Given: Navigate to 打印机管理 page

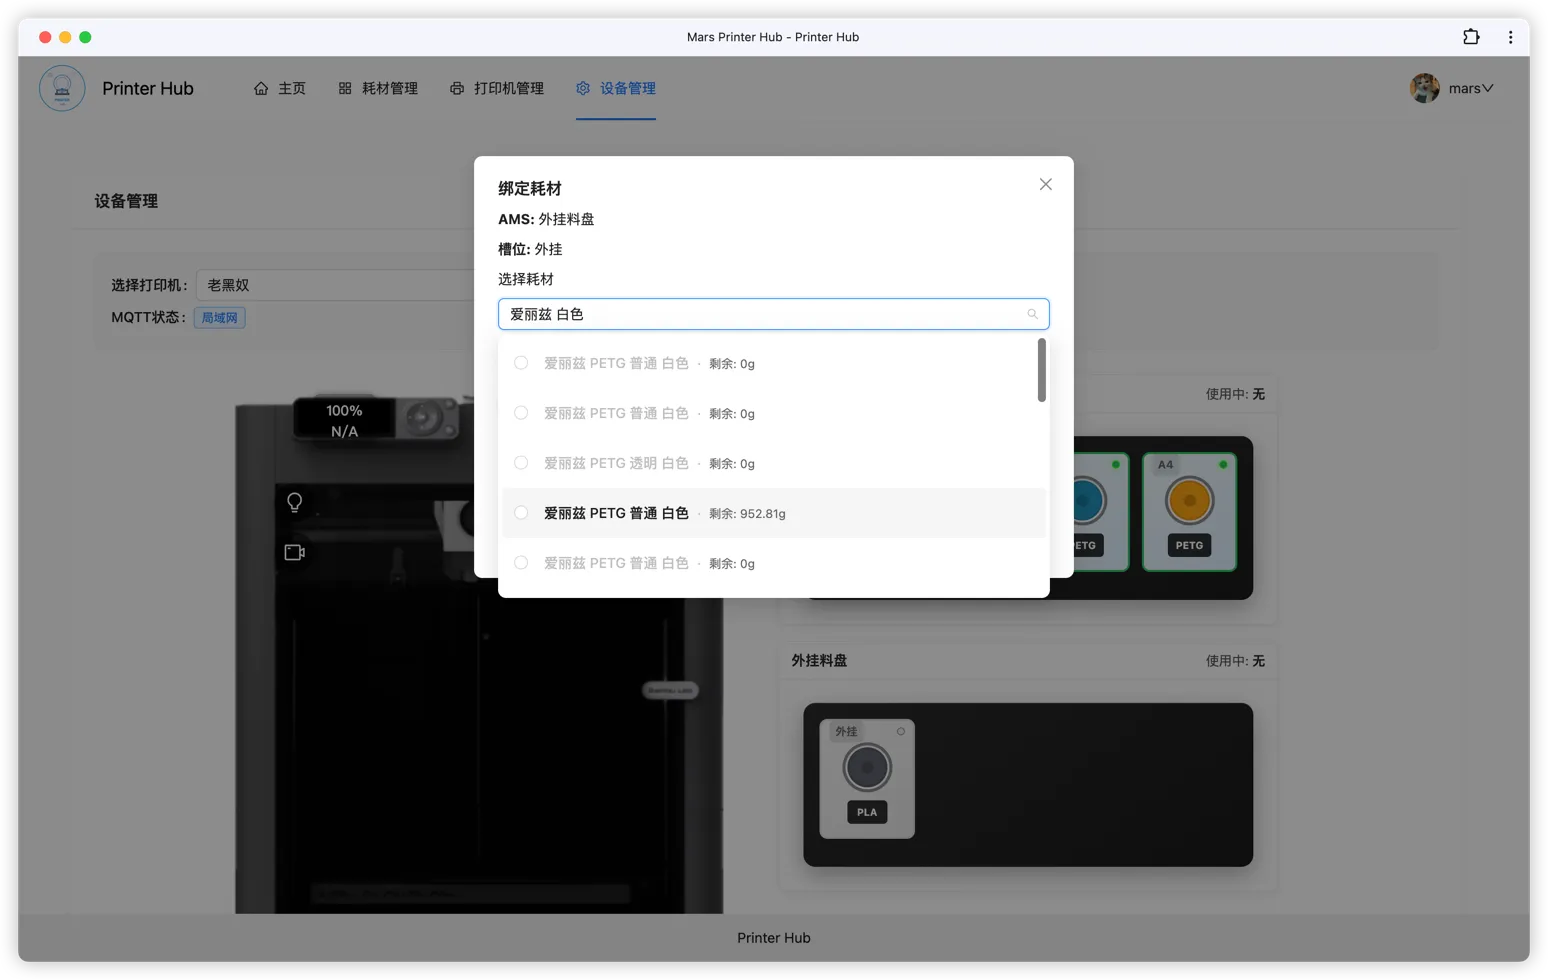Looking at the screenshot, I should pyautogui.click(x=497, y=88).
